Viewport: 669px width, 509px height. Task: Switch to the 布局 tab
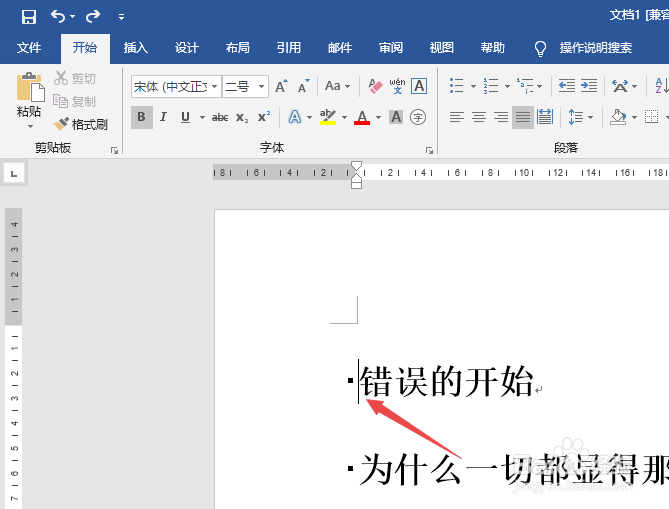coord(238,47)
